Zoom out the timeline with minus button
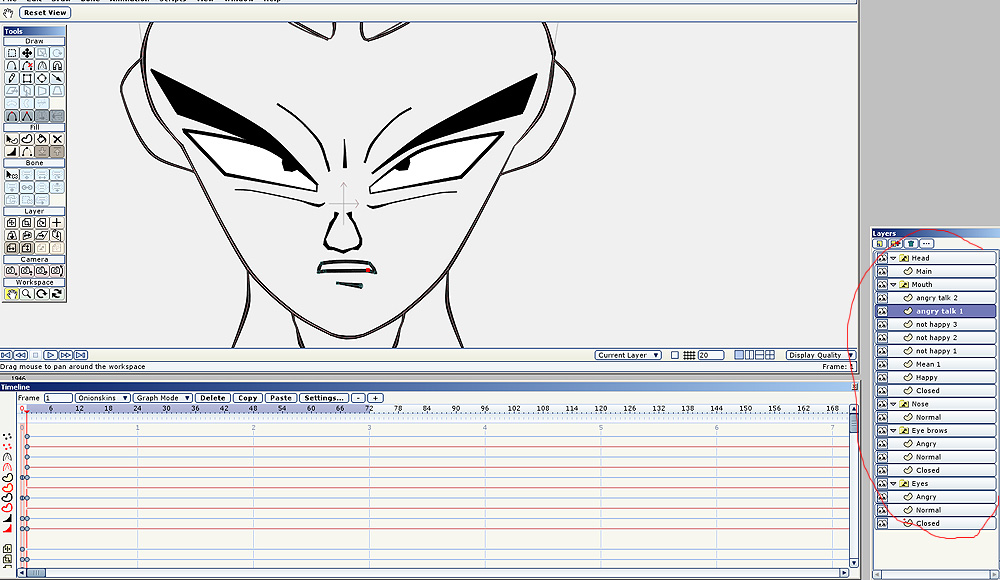Viewport: 1000px width, 580px height. pos(358,398)
